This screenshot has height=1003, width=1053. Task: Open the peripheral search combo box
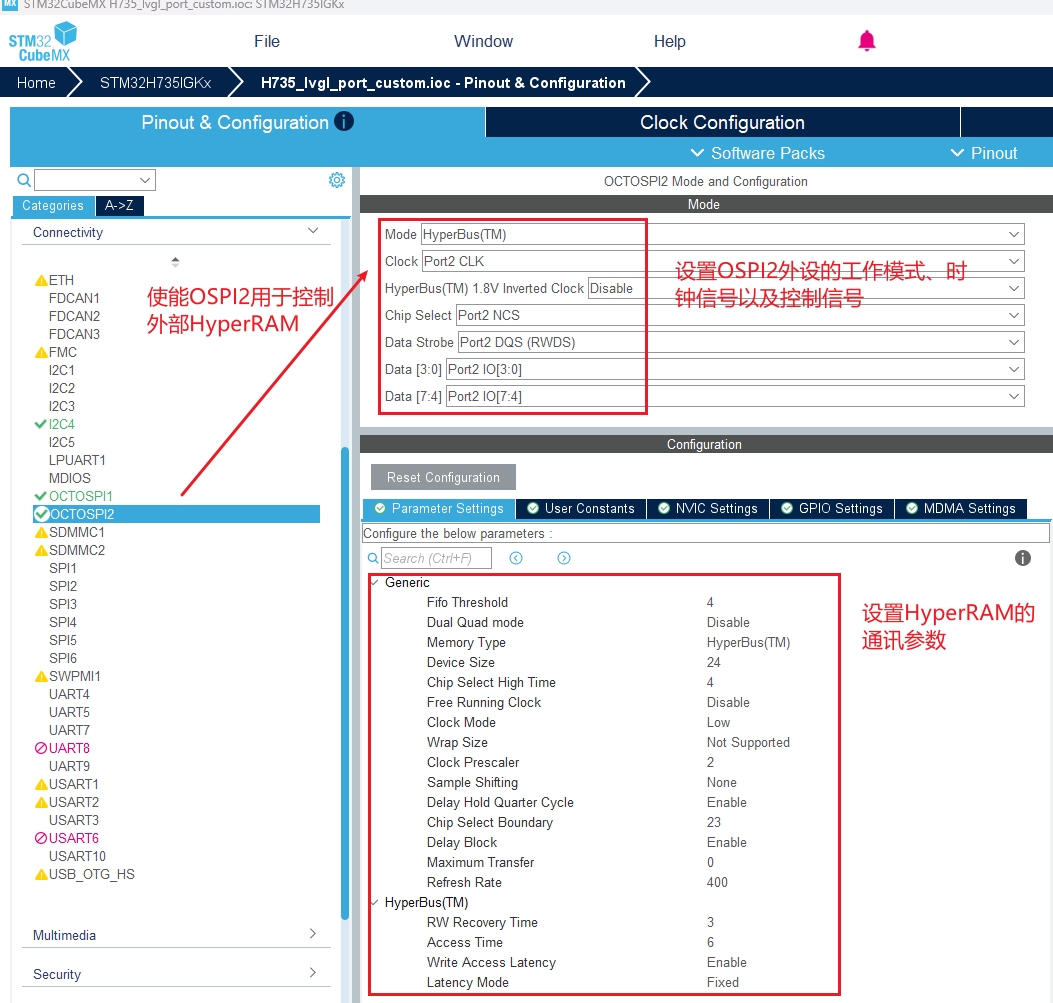(x=95, y=180)
